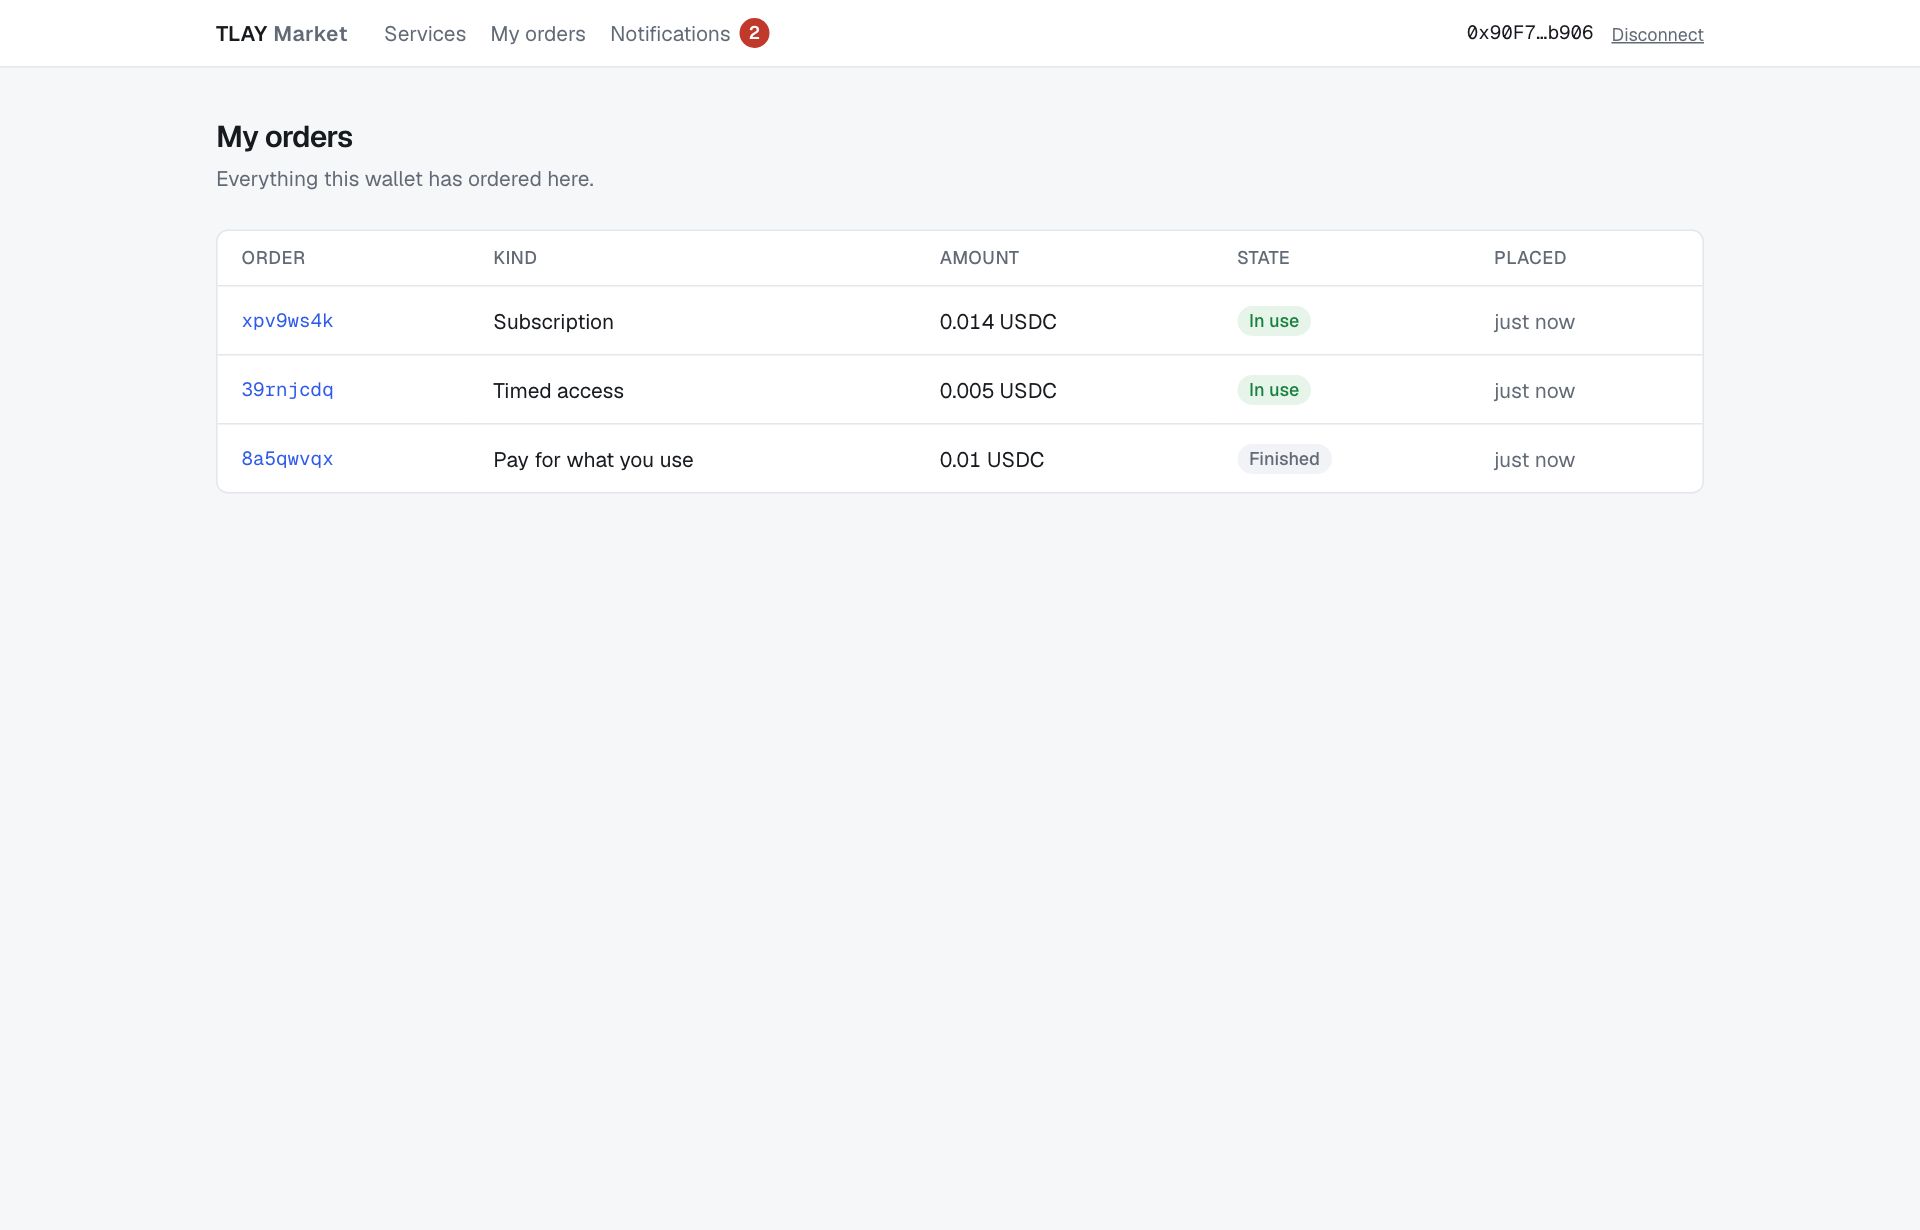Click just now in Pay for what you use row
Screen dimensions: 1920x1230
coord(1534,460)
